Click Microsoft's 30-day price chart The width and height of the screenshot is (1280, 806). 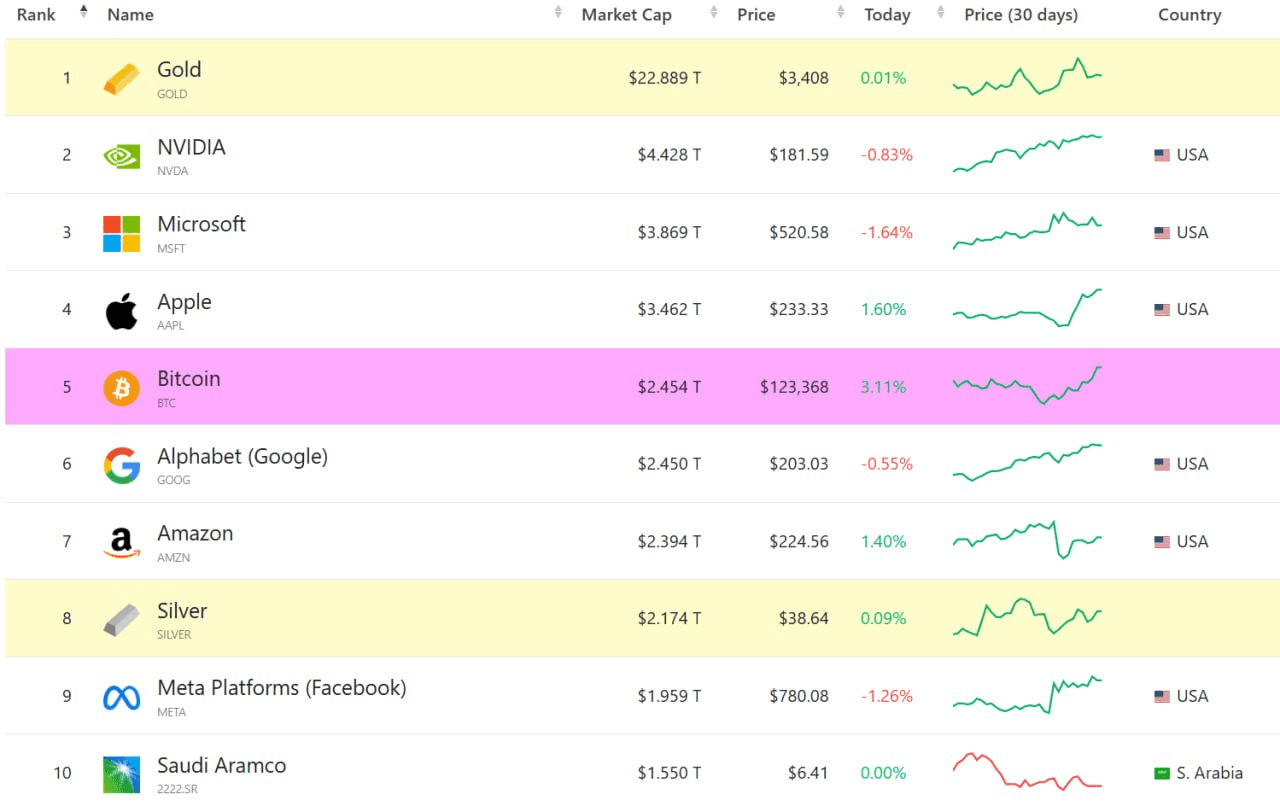click(1027, 230)
